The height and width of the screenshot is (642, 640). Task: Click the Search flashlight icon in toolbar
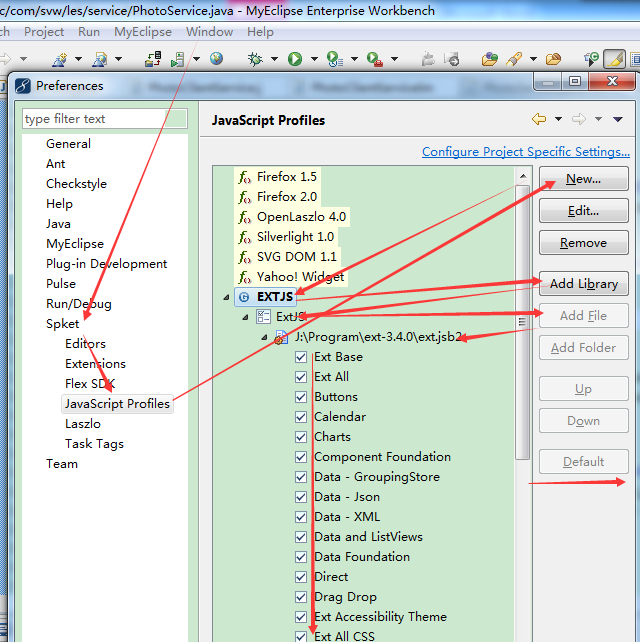[x=514, y=59]
